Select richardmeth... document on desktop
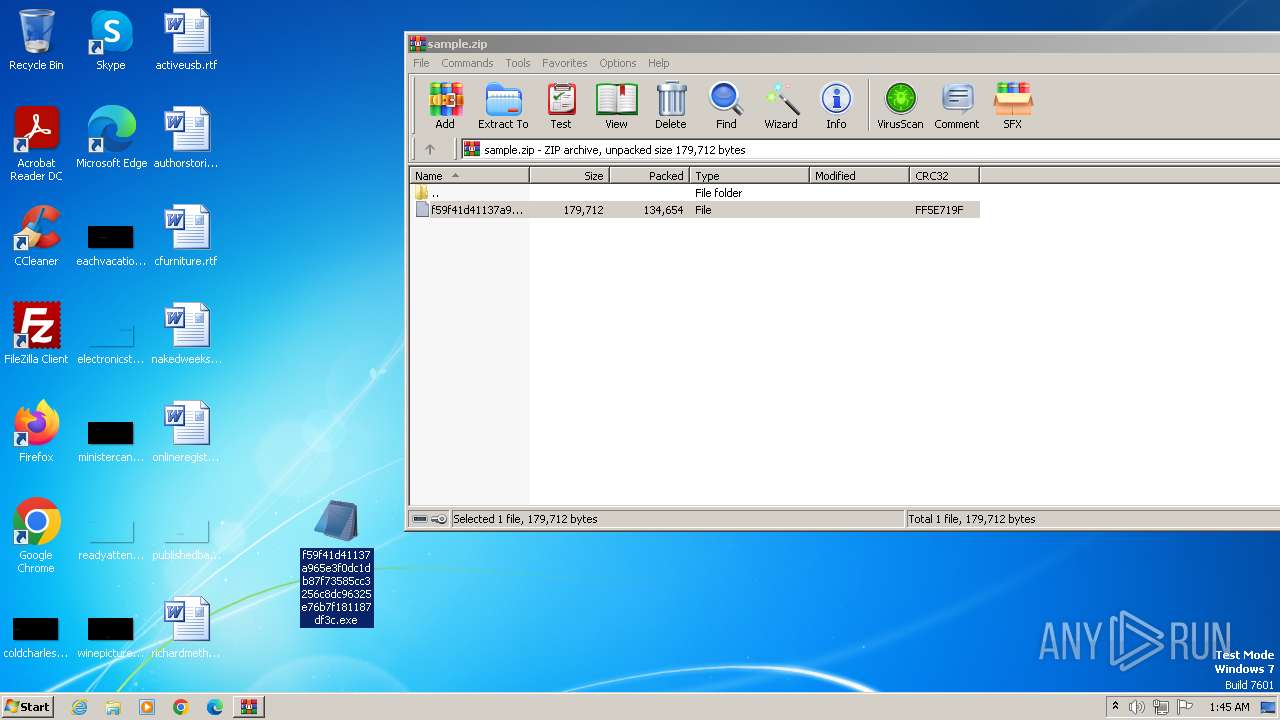 pos(186,628)
